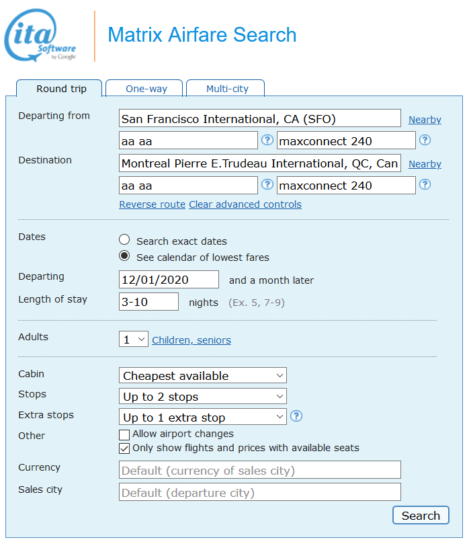This screenshot has height=550, width=471.
Task: Click Nearby link next to Destination
Action: coord(425,164)
